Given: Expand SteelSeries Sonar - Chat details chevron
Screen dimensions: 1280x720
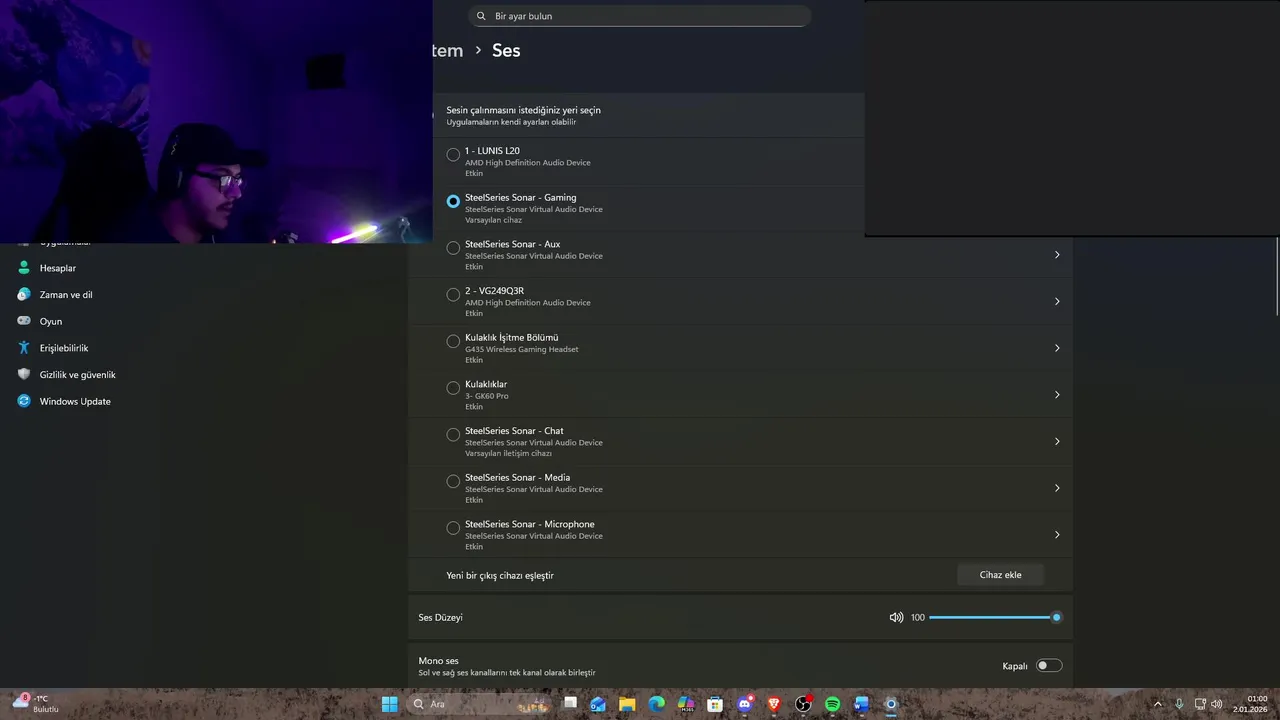Looking at the screenshot, I should [x=1057, y=441].
